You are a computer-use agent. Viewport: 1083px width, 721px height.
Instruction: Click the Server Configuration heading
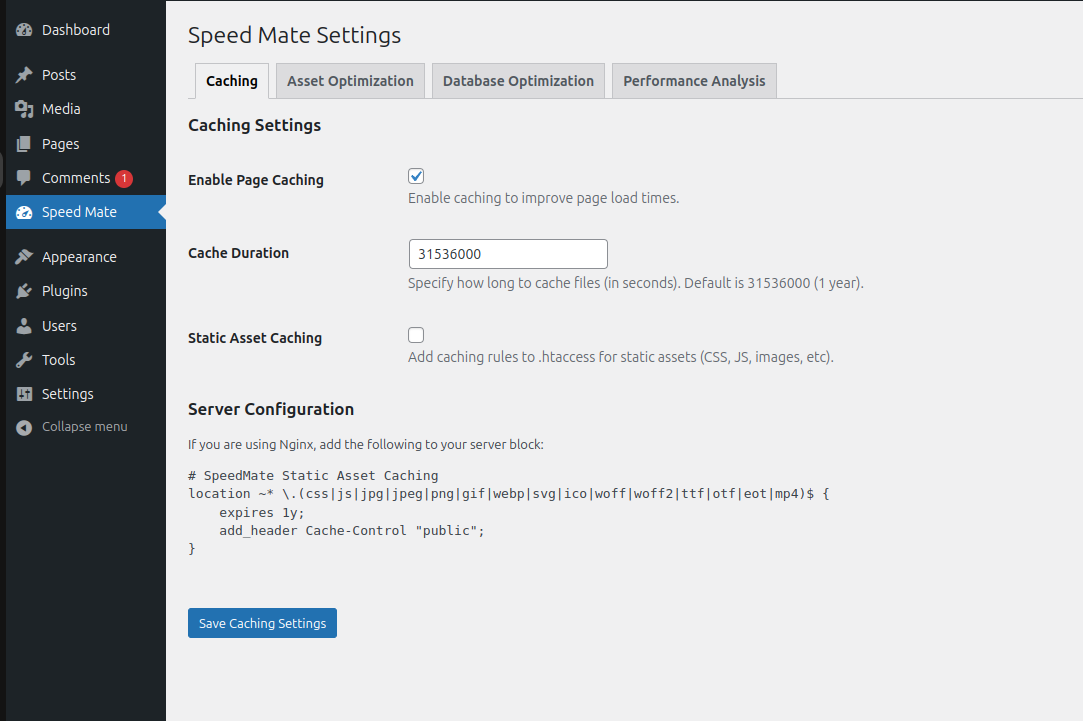click(x=271, y=409)
